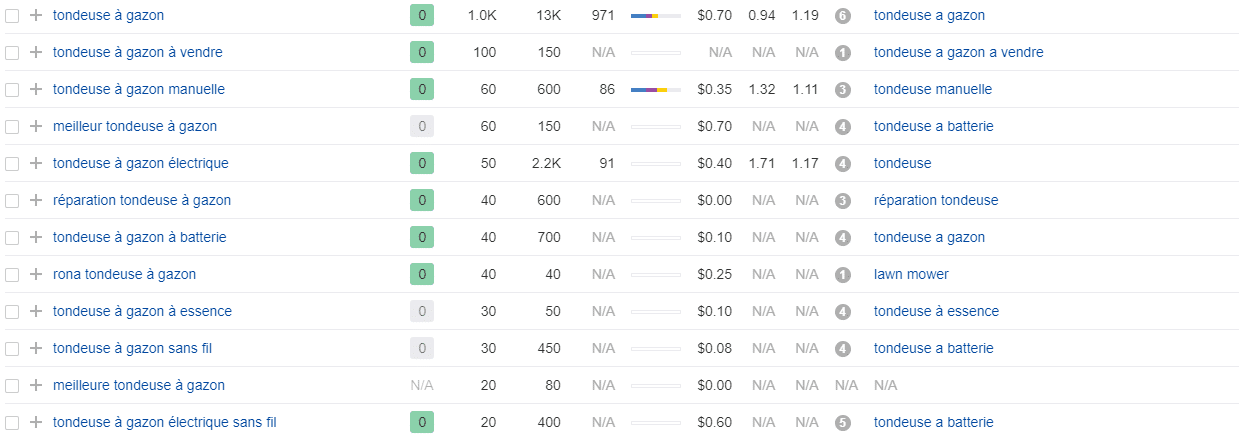Click plus icon for 'meilleure tondeuse à gazon'
This screenshot has width=1239, height=439.
click(x=36, y=385)
